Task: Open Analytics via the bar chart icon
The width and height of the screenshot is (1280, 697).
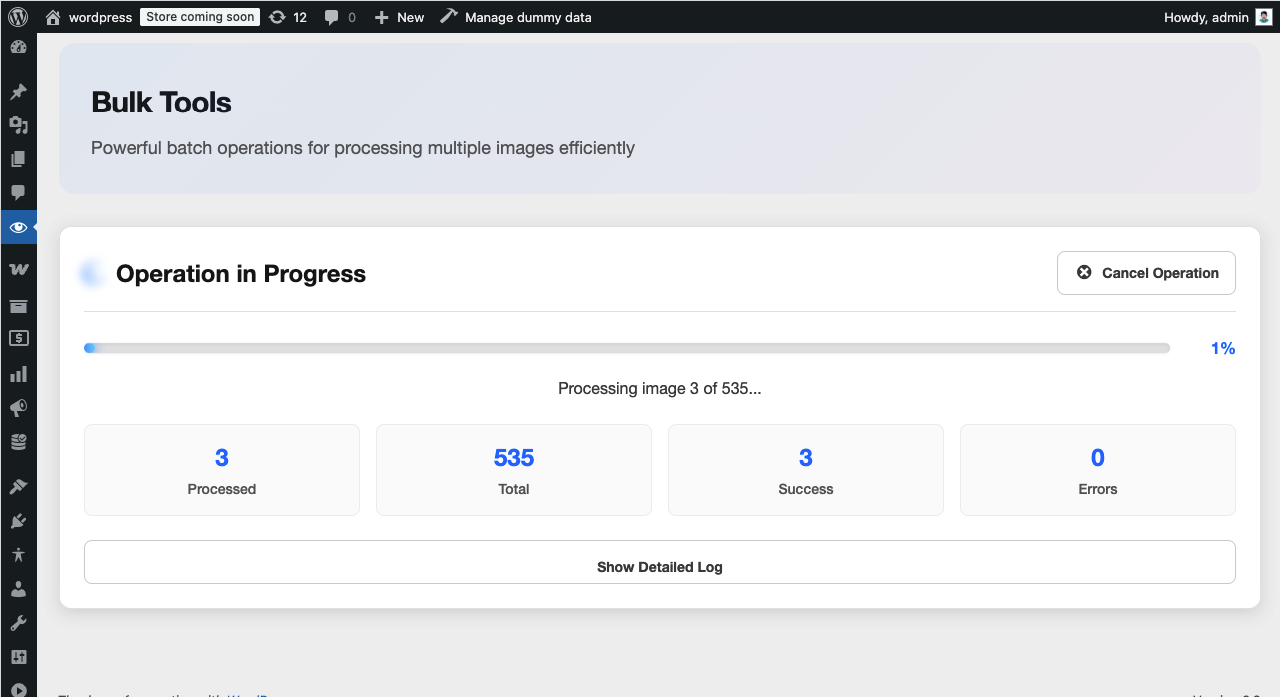Action: tap(18, 373)
